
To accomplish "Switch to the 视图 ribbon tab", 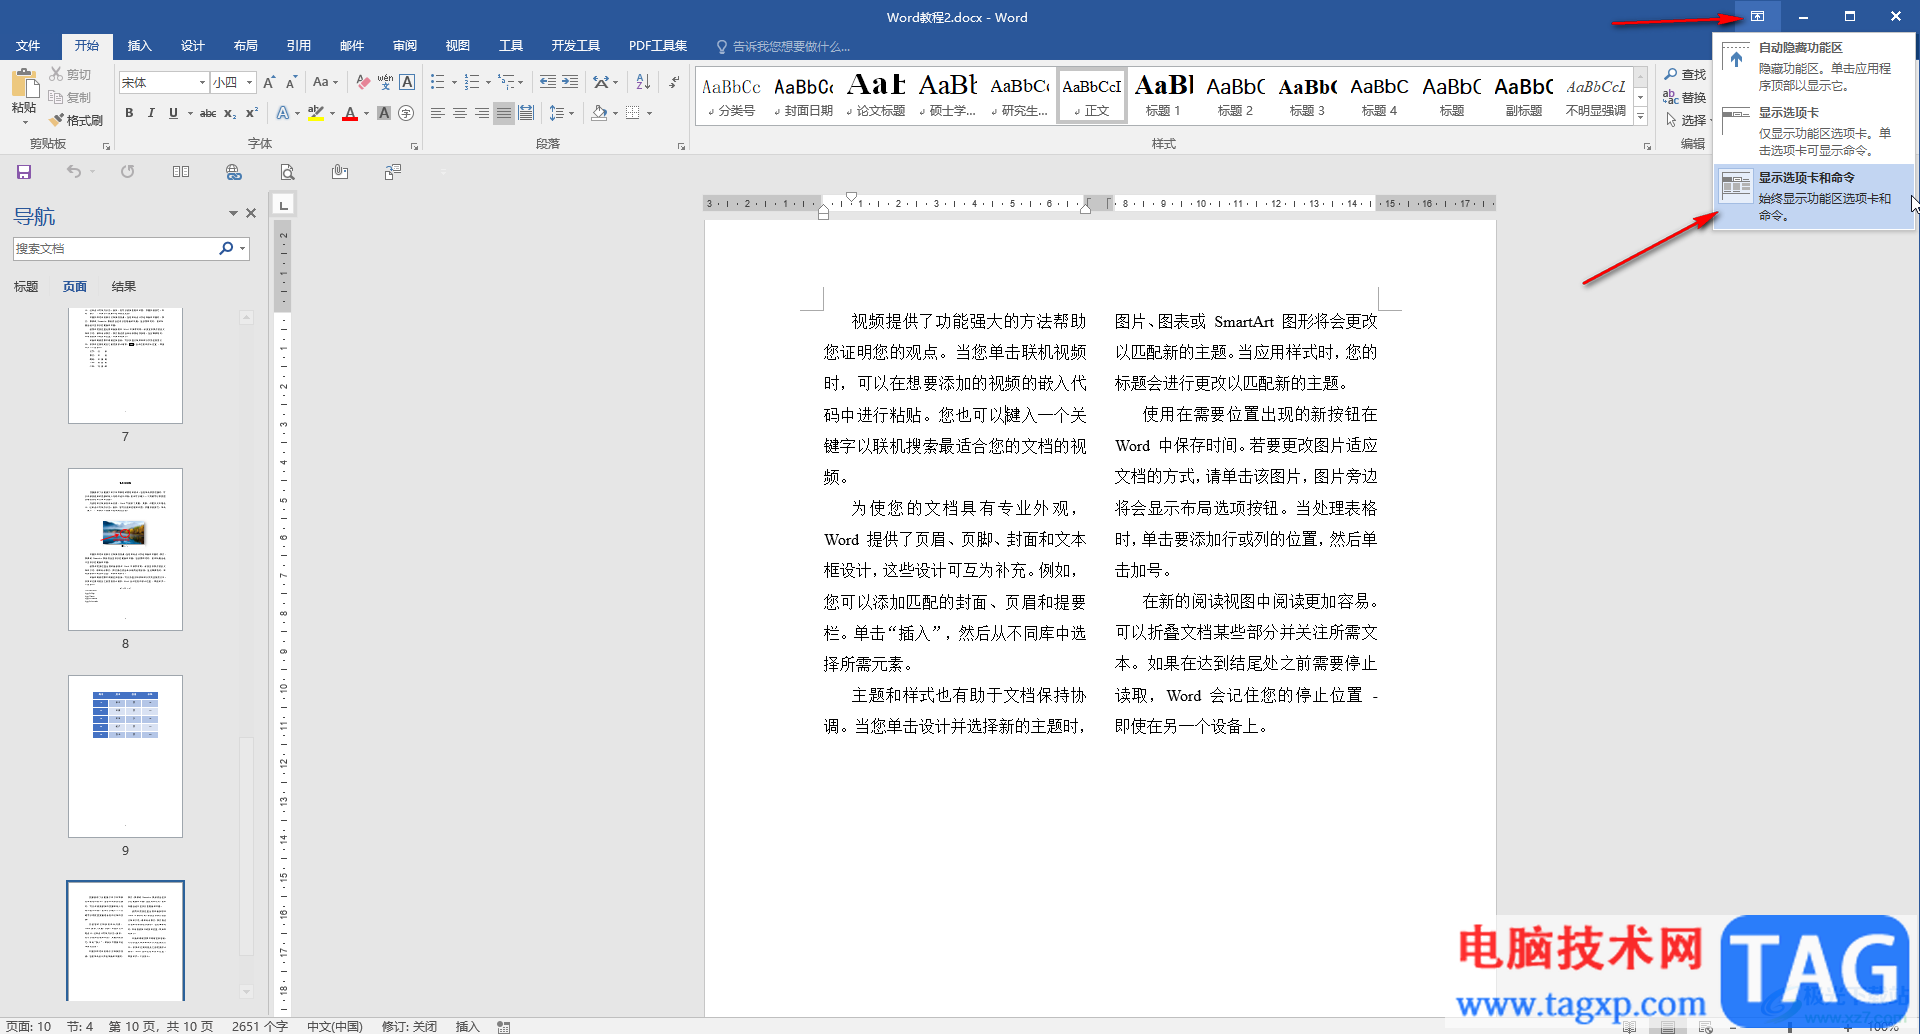I will click(x=457, y=46).
